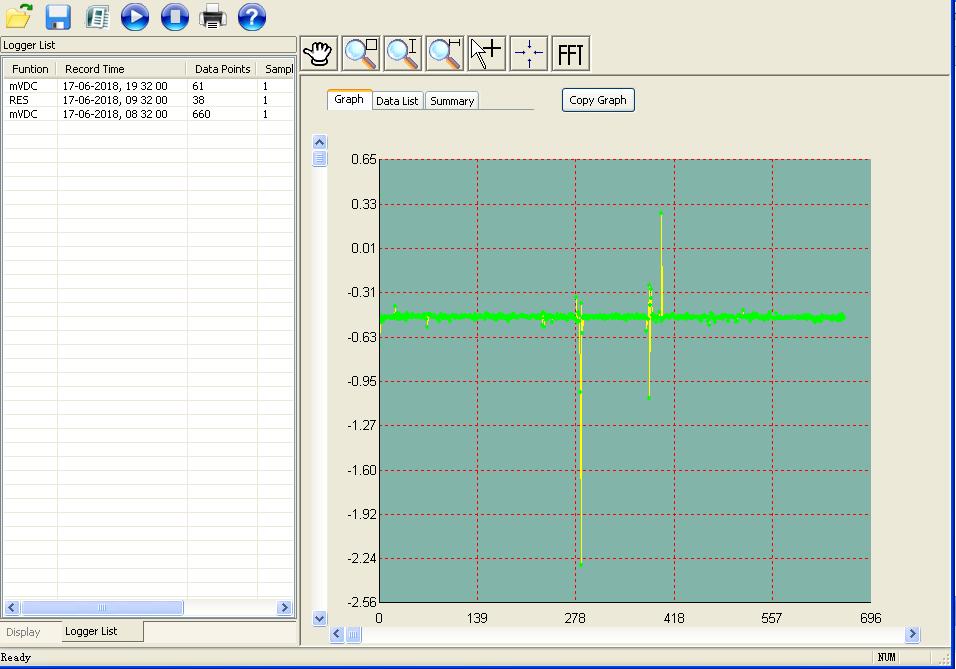
Task: Click the logger list scroll right arrow
Action: click(x=284, y=607)
